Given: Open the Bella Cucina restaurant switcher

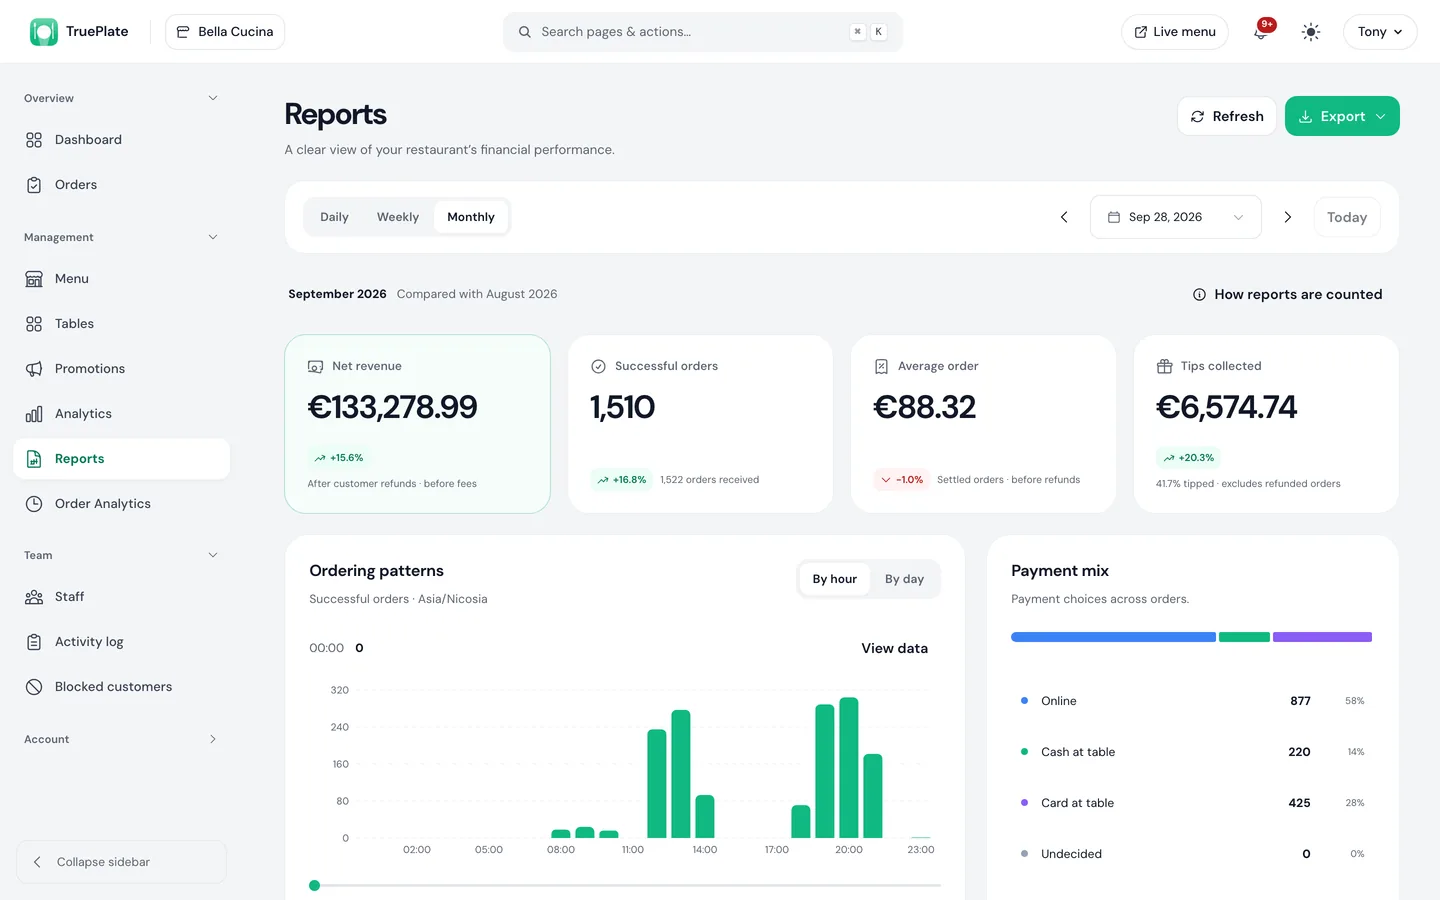Looking at the screenshot, I should [x=225, y=32].
